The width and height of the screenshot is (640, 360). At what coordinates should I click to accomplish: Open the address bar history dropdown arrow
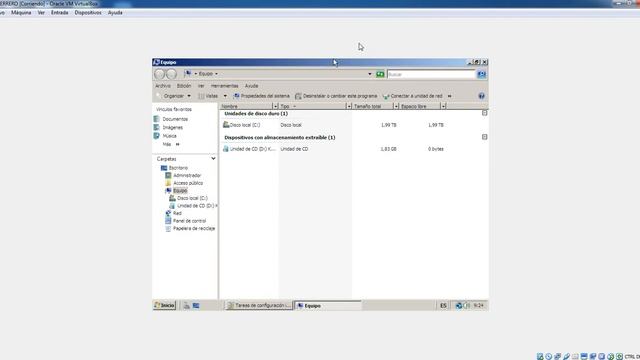pos(370,74)
